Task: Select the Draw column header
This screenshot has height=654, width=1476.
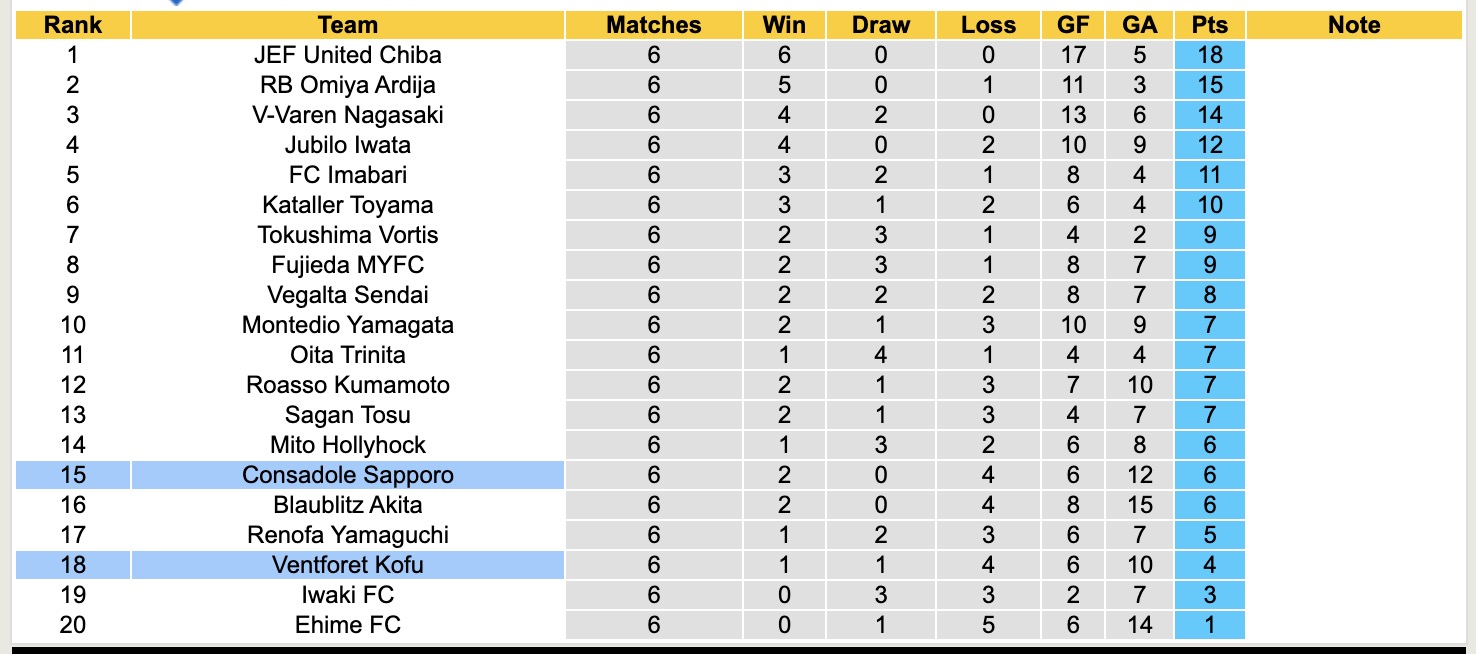Action: [x=881, y=25]
